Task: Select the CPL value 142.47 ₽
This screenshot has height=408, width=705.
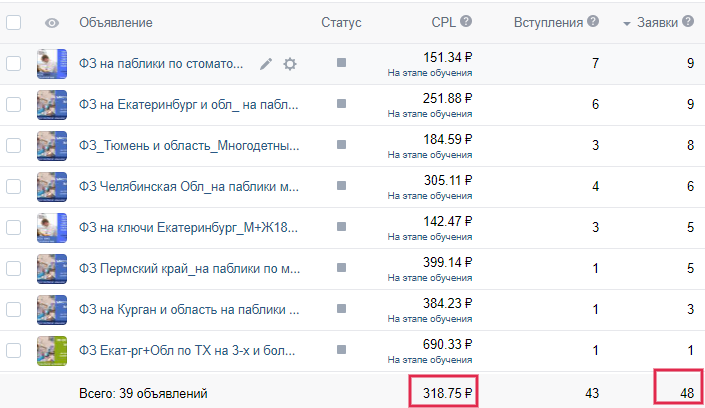Action: point(447,221)
